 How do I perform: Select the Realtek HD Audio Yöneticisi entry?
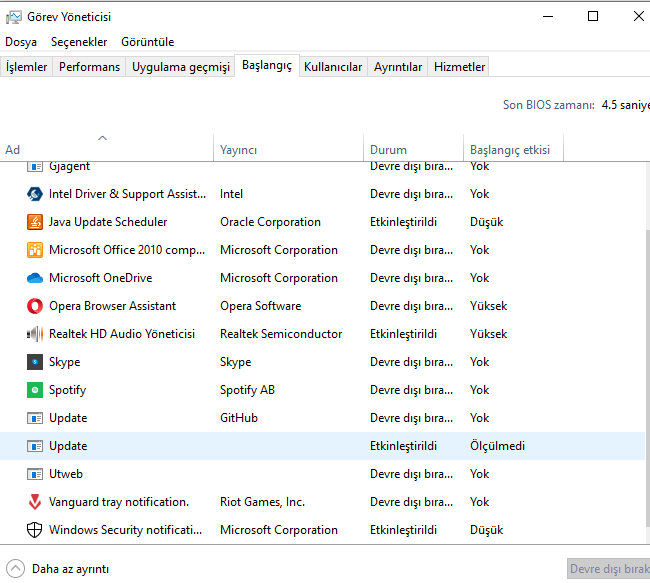[x=122, y=334]
